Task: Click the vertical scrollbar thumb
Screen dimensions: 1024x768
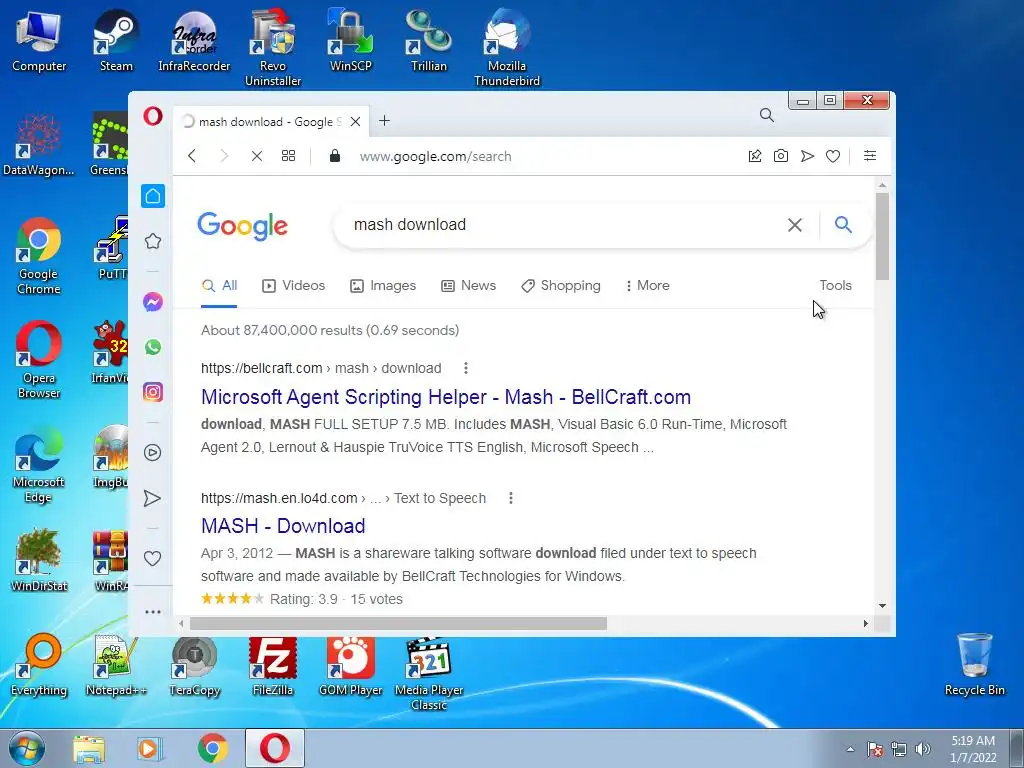Action: (882, 236)
